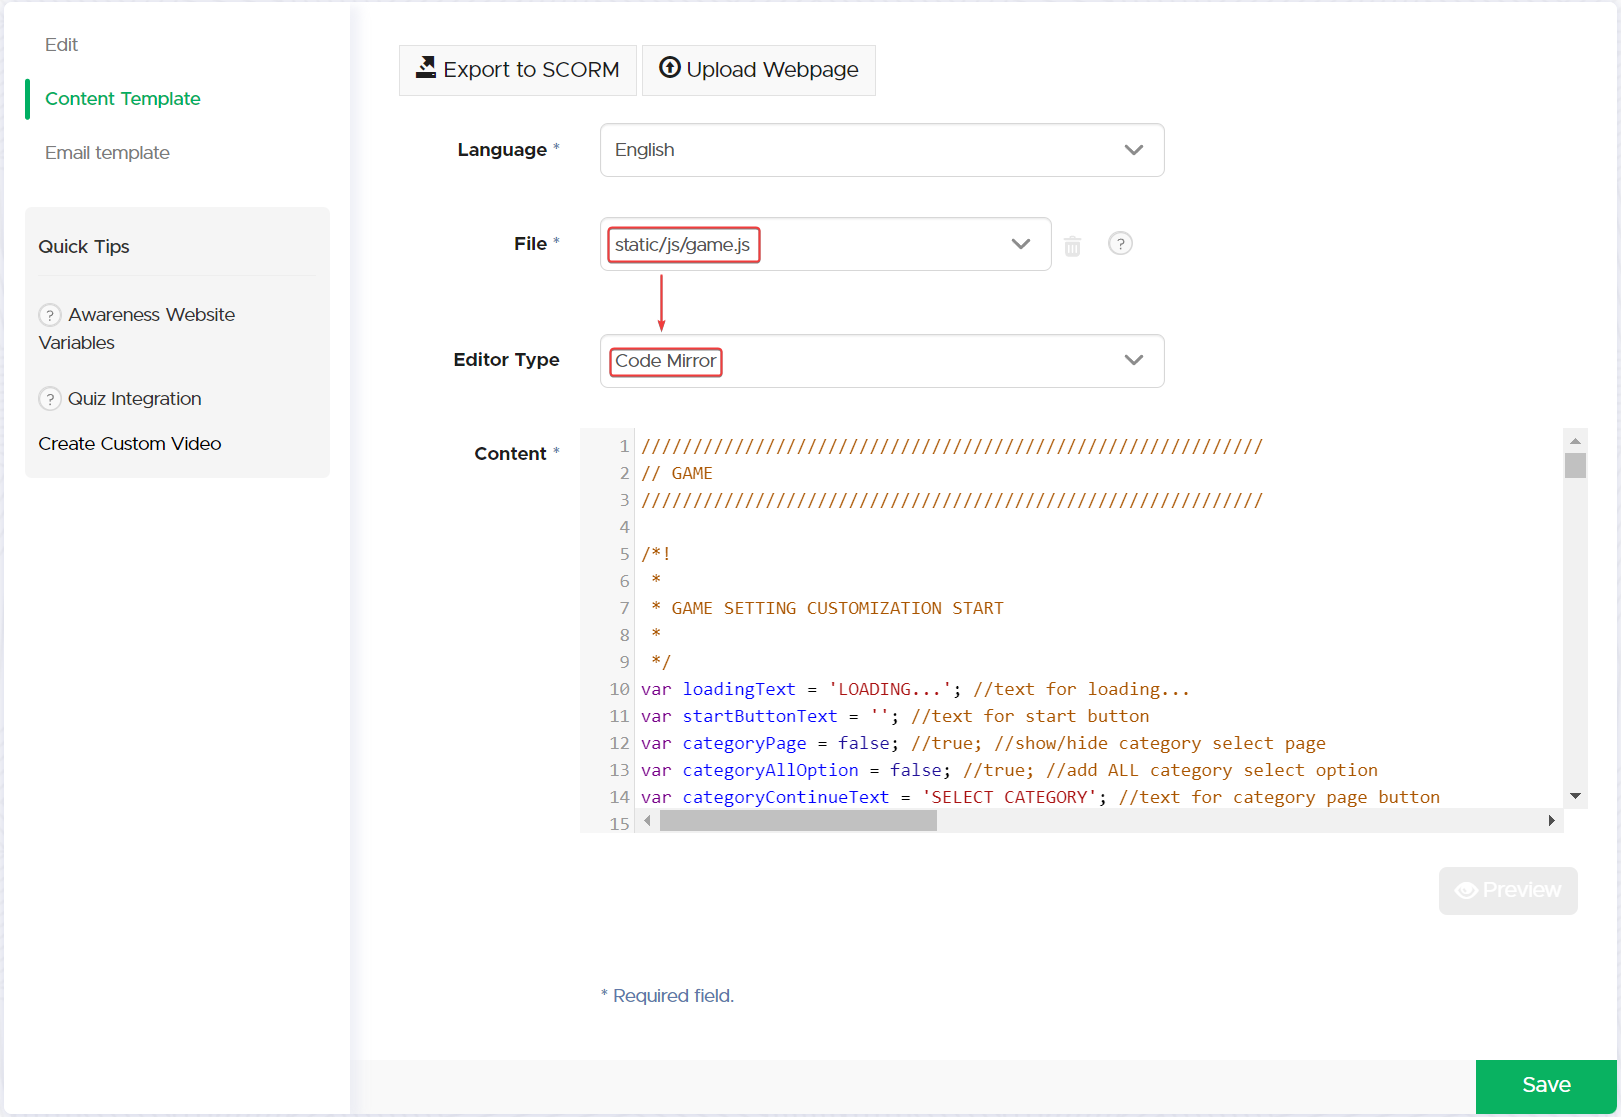Image resolution: width=1621 pixels, height=1117 pixels.
Task: Open the Edit sidebar tab
Action: coord(61,45)
